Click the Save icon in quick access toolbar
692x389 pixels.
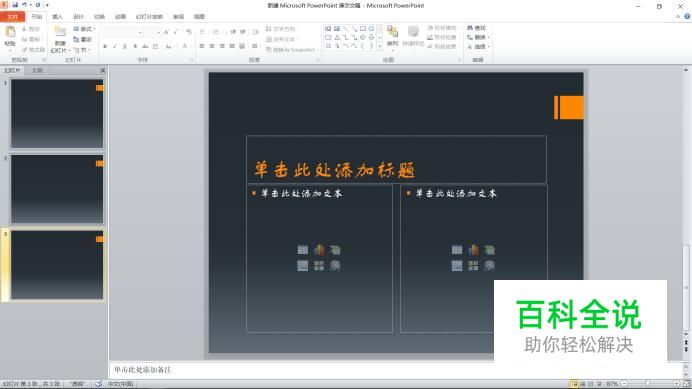(x=15, y=5)
